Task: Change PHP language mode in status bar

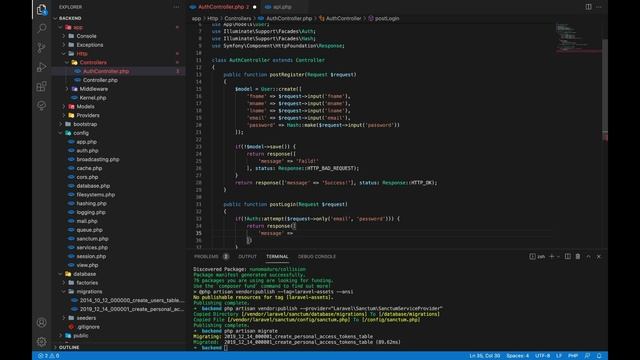Action: 573,356
